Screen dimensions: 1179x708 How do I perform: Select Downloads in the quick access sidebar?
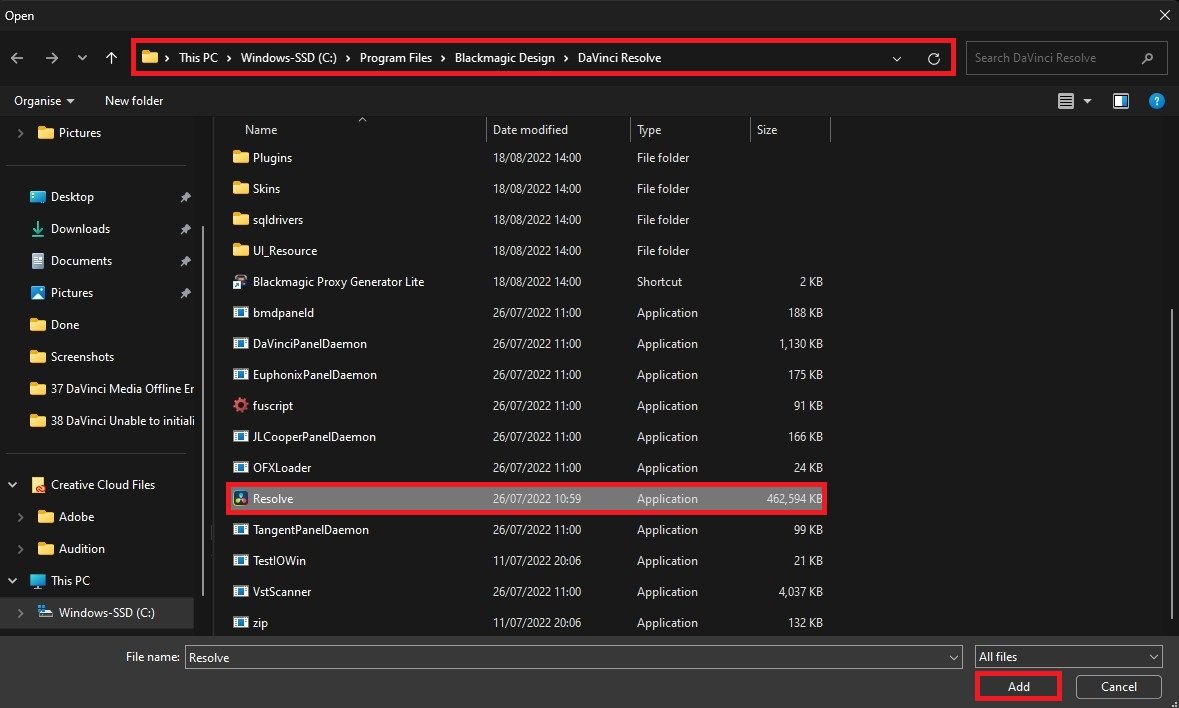pos(80,229)
